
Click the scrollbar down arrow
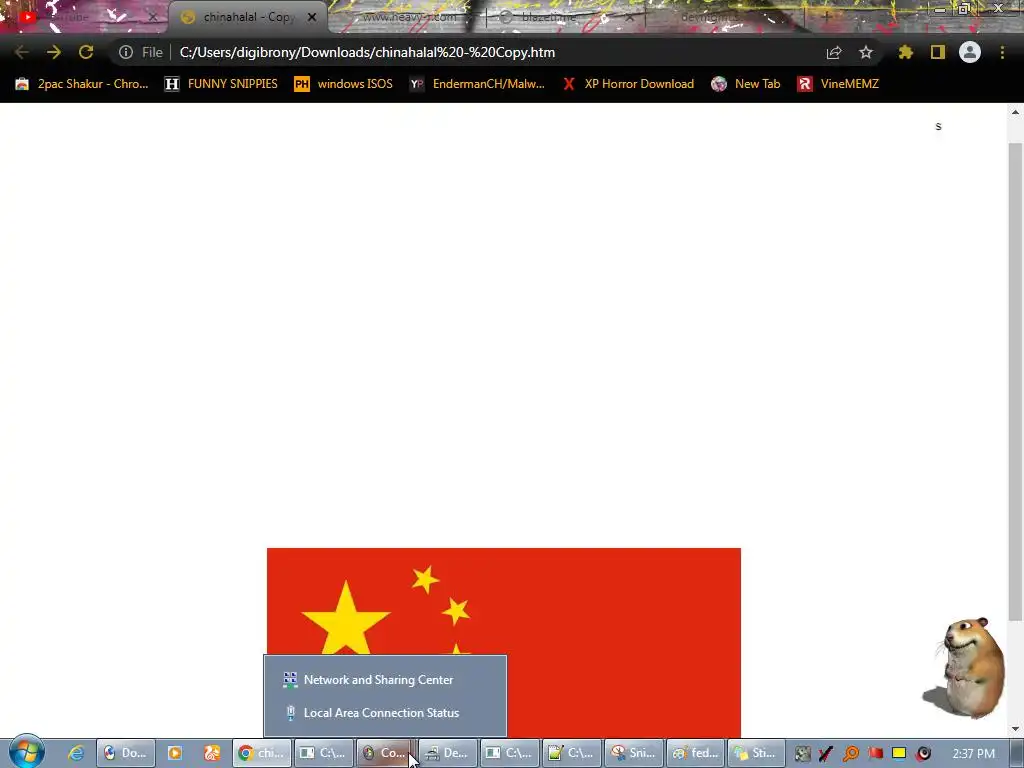point(1015,729)
